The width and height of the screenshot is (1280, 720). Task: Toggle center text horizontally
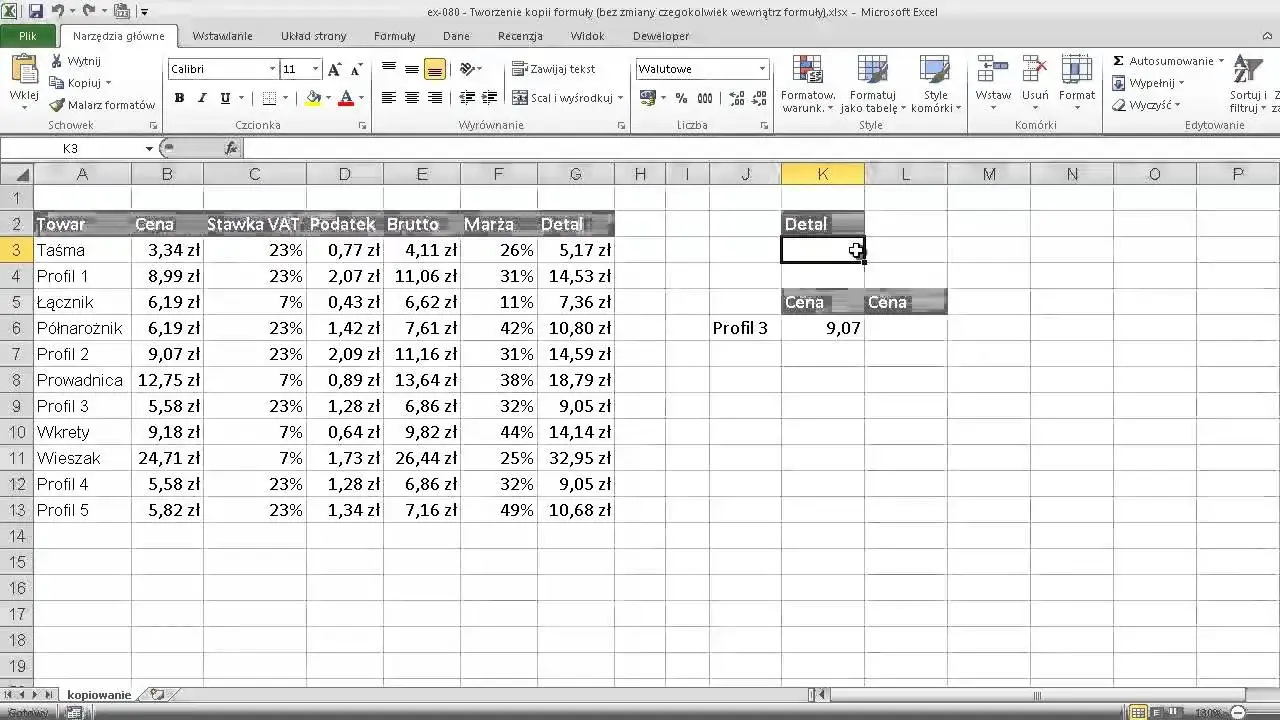(411, 98)
